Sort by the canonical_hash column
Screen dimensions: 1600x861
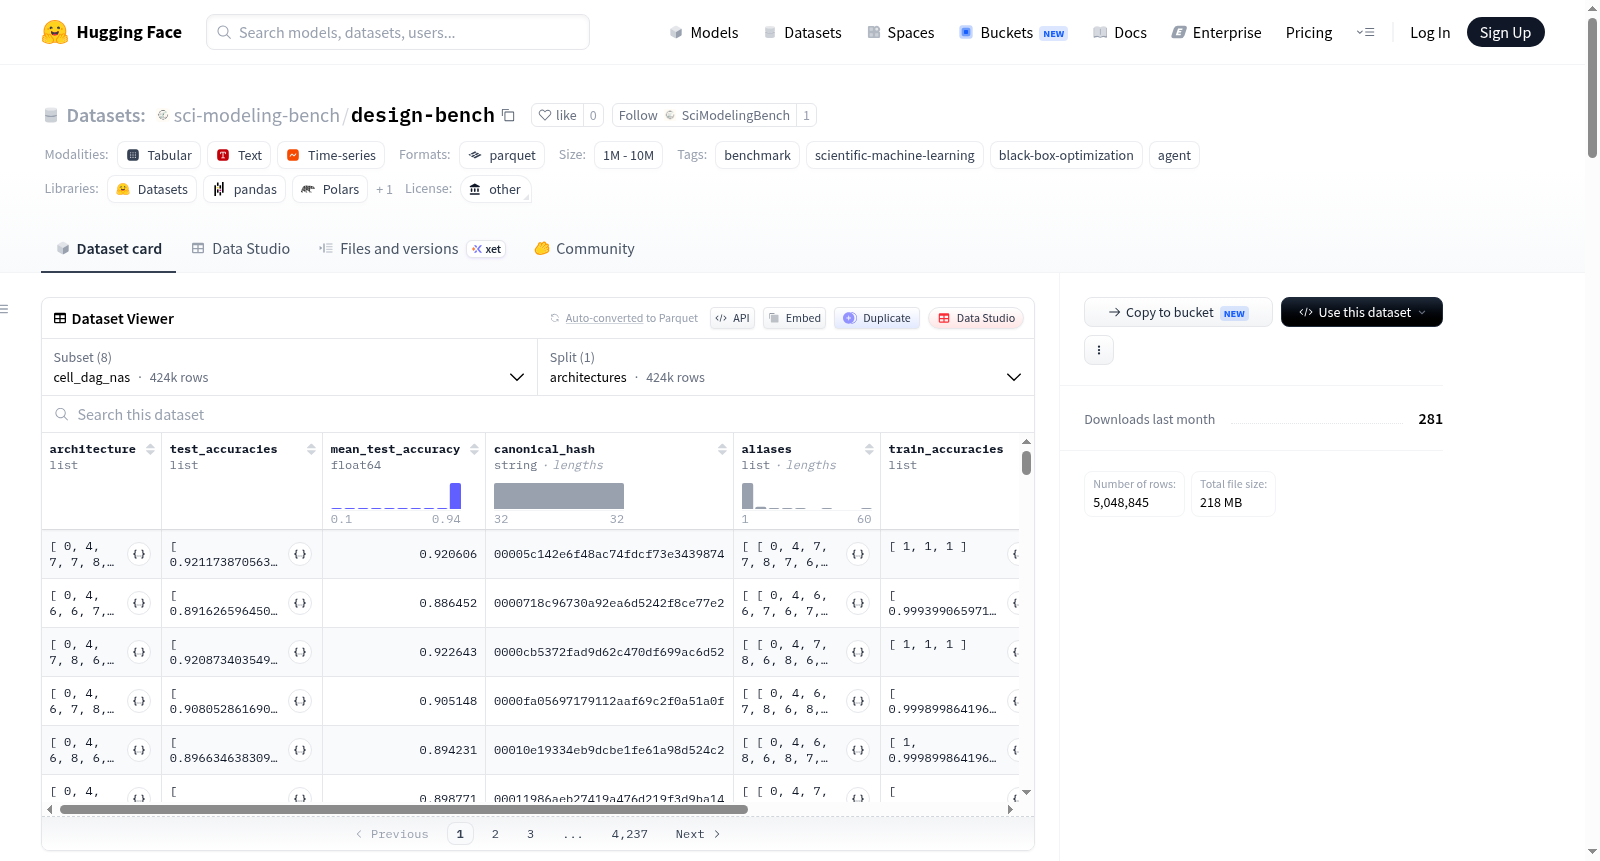[722, 450]
